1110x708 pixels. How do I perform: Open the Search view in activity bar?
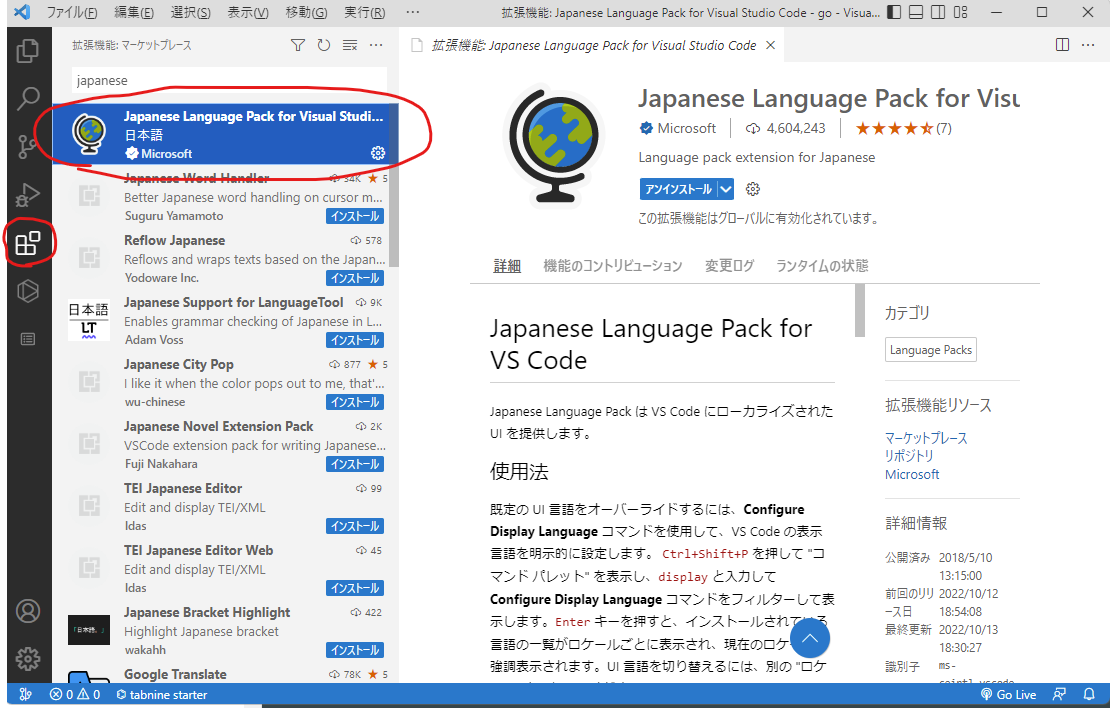click(x=28, y=98)
